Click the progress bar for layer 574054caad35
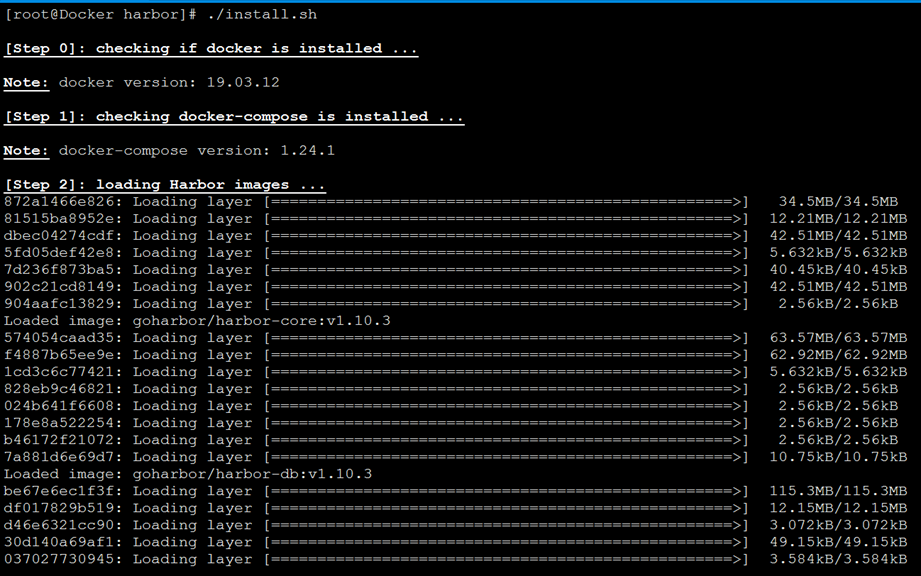The height and width of the screenshot is (576, 921). click(506, 338)
